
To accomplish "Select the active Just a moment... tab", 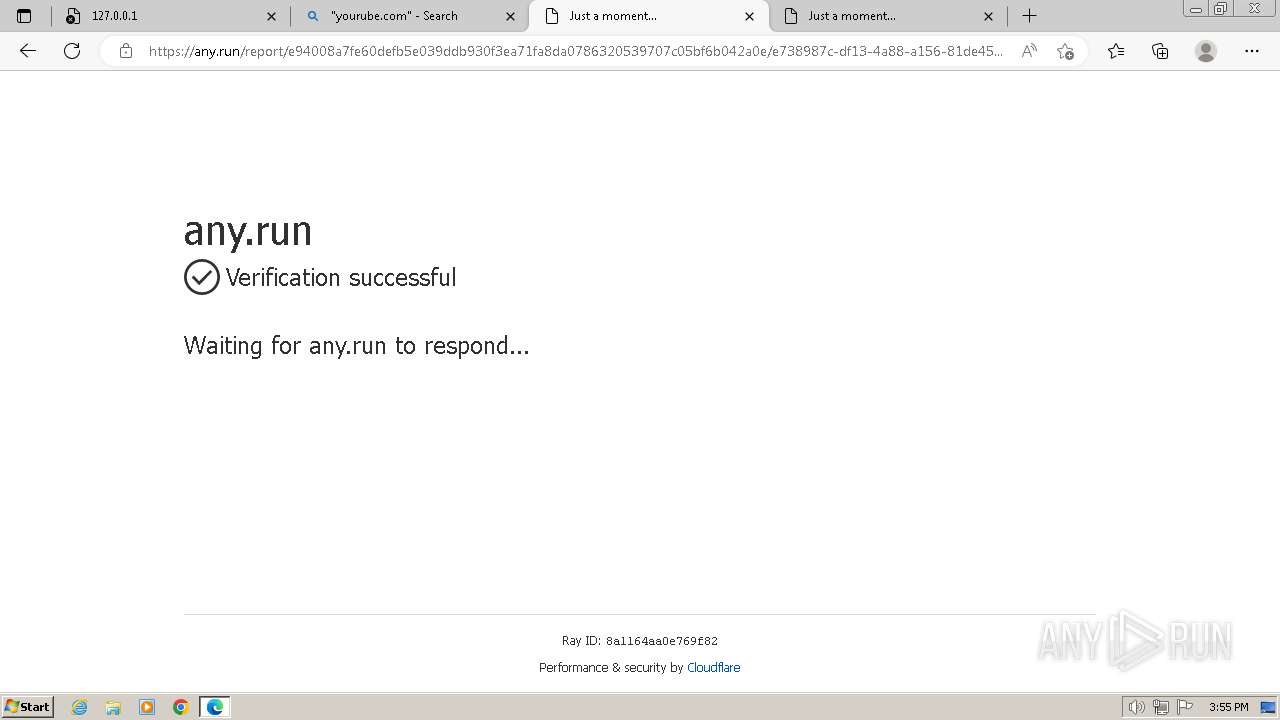I will click(x=648, y=16).
